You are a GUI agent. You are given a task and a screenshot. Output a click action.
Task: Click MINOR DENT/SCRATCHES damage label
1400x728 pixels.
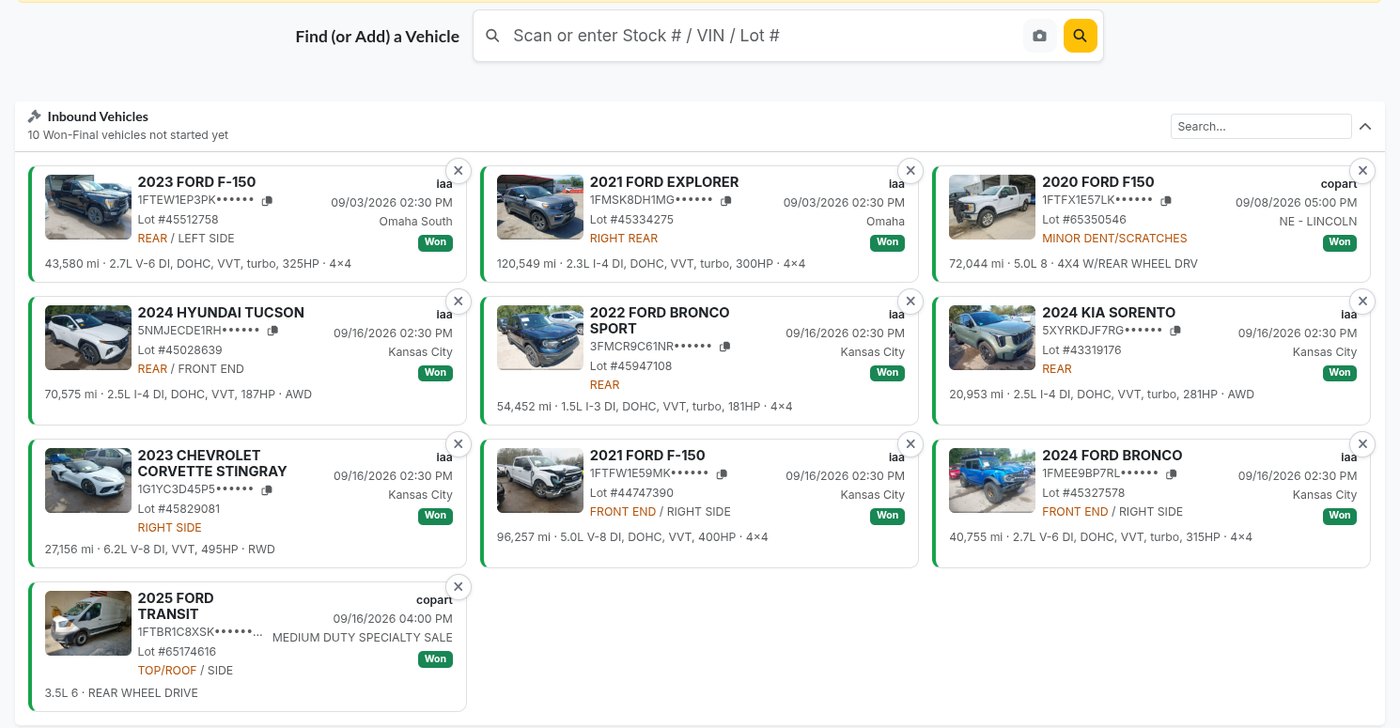(x=1115, y=239)
